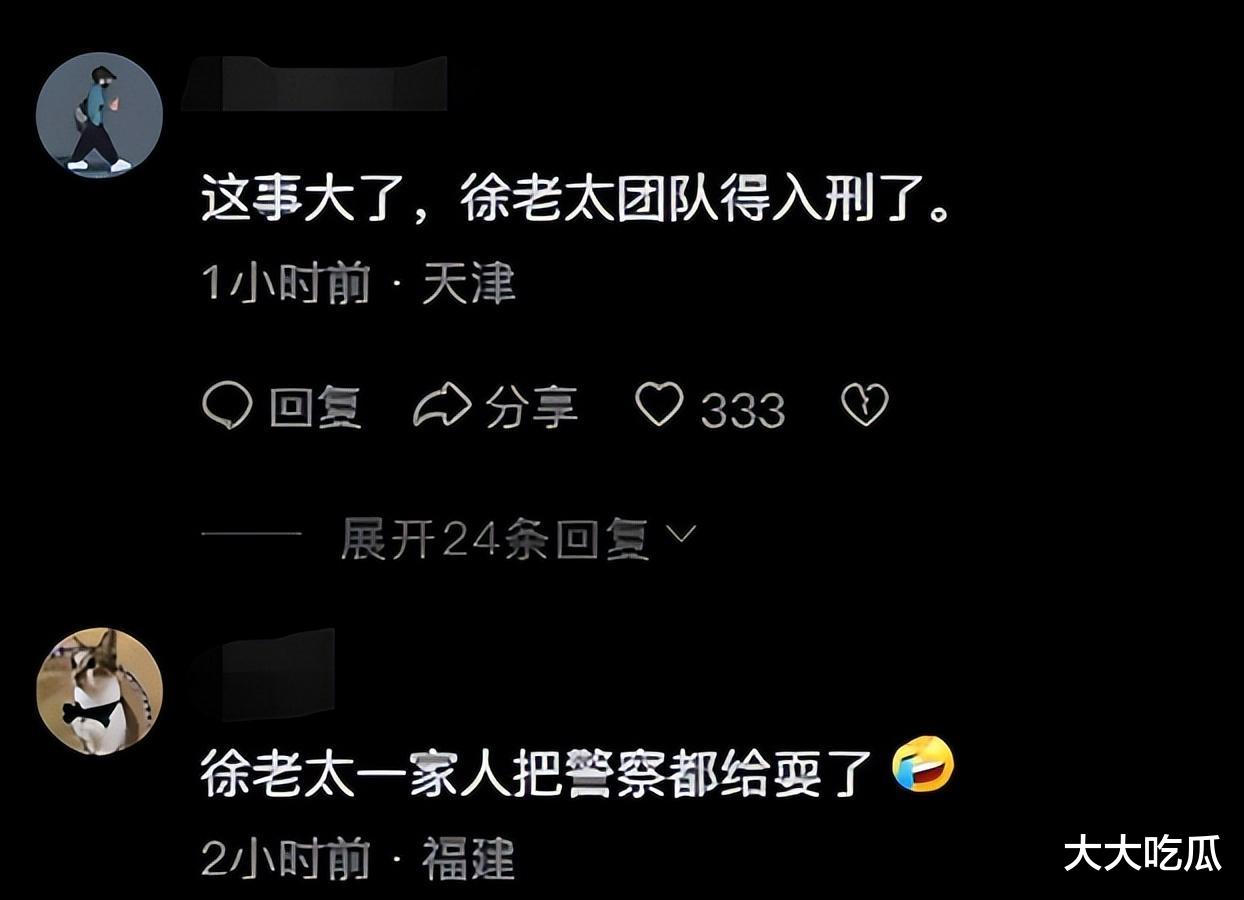1244x900 pixels.
Task: Open the cat avatar profile
Action: (x=99, y=691)
